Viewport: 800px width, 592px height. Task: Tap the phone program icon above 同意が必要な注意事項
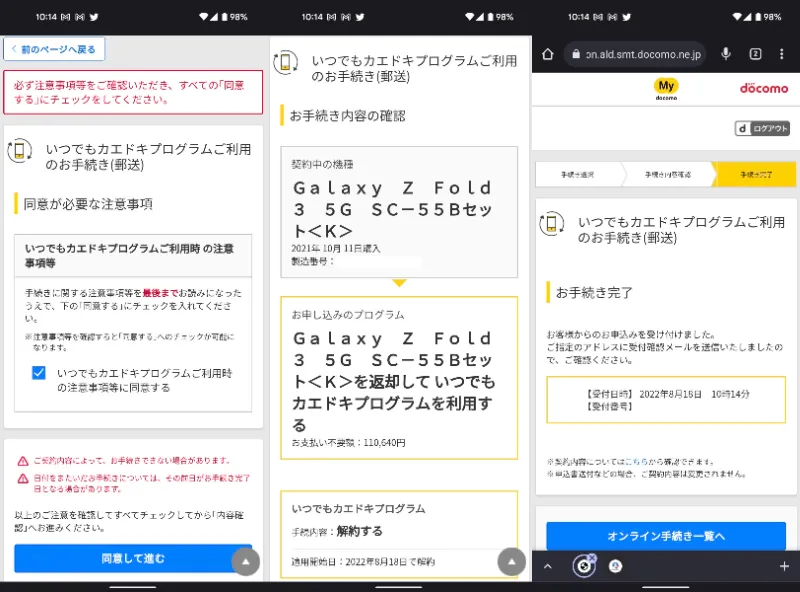20,151
